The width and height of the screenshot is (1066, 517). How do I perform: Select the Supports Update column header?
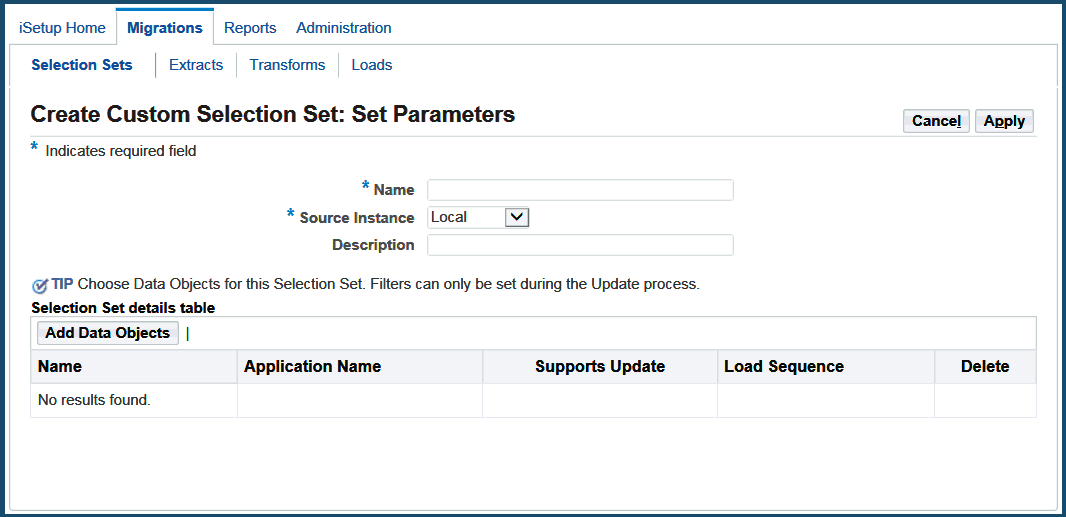(x=600, y=367)
